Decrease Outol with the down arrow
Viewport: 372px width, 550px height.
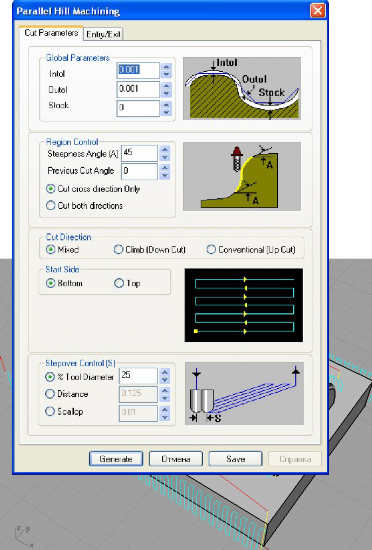tap(166, 93)
